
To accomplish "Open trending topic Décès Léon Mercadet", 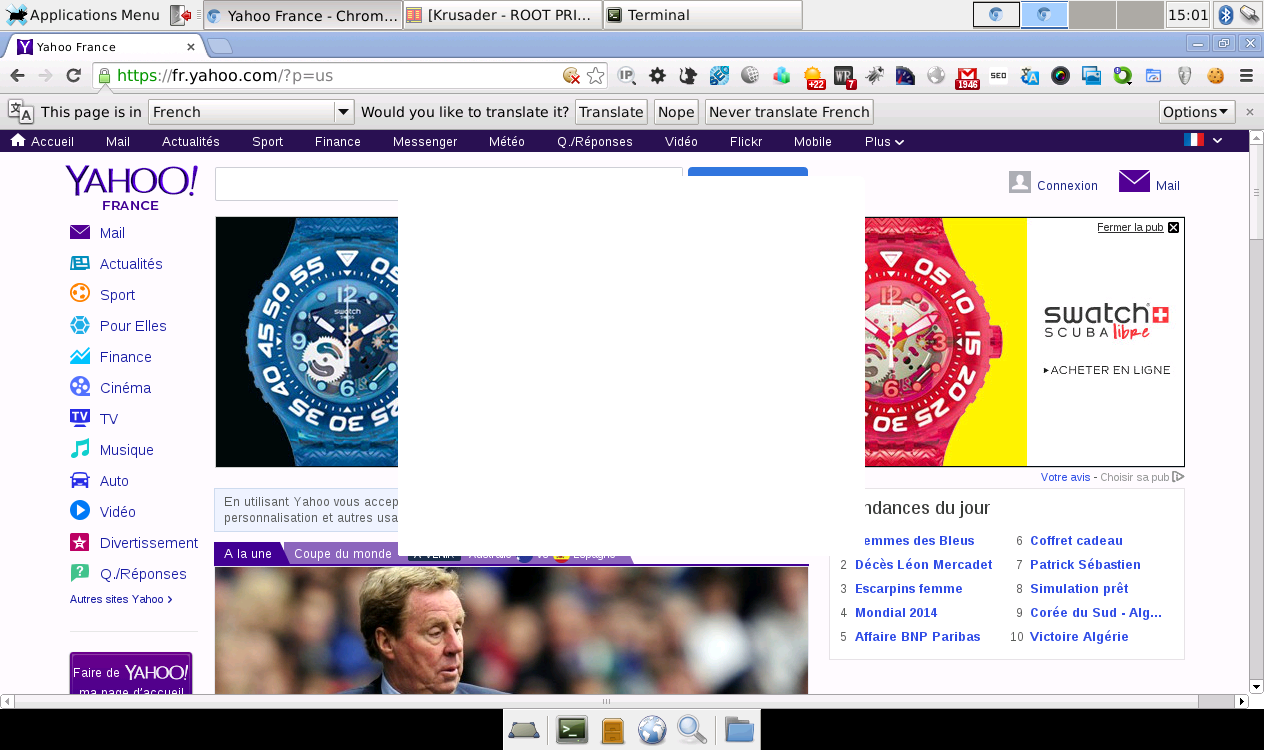I will pos(923,565).
